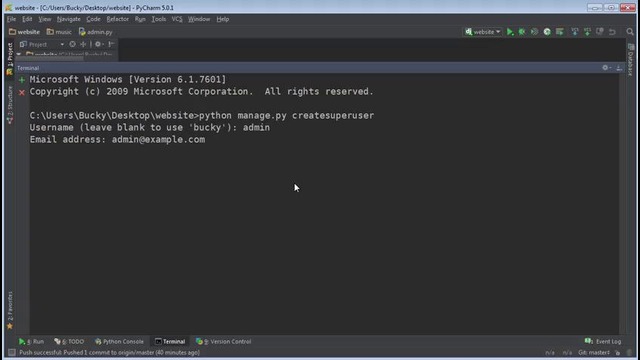Select the Terminal tool window tab

170,341
